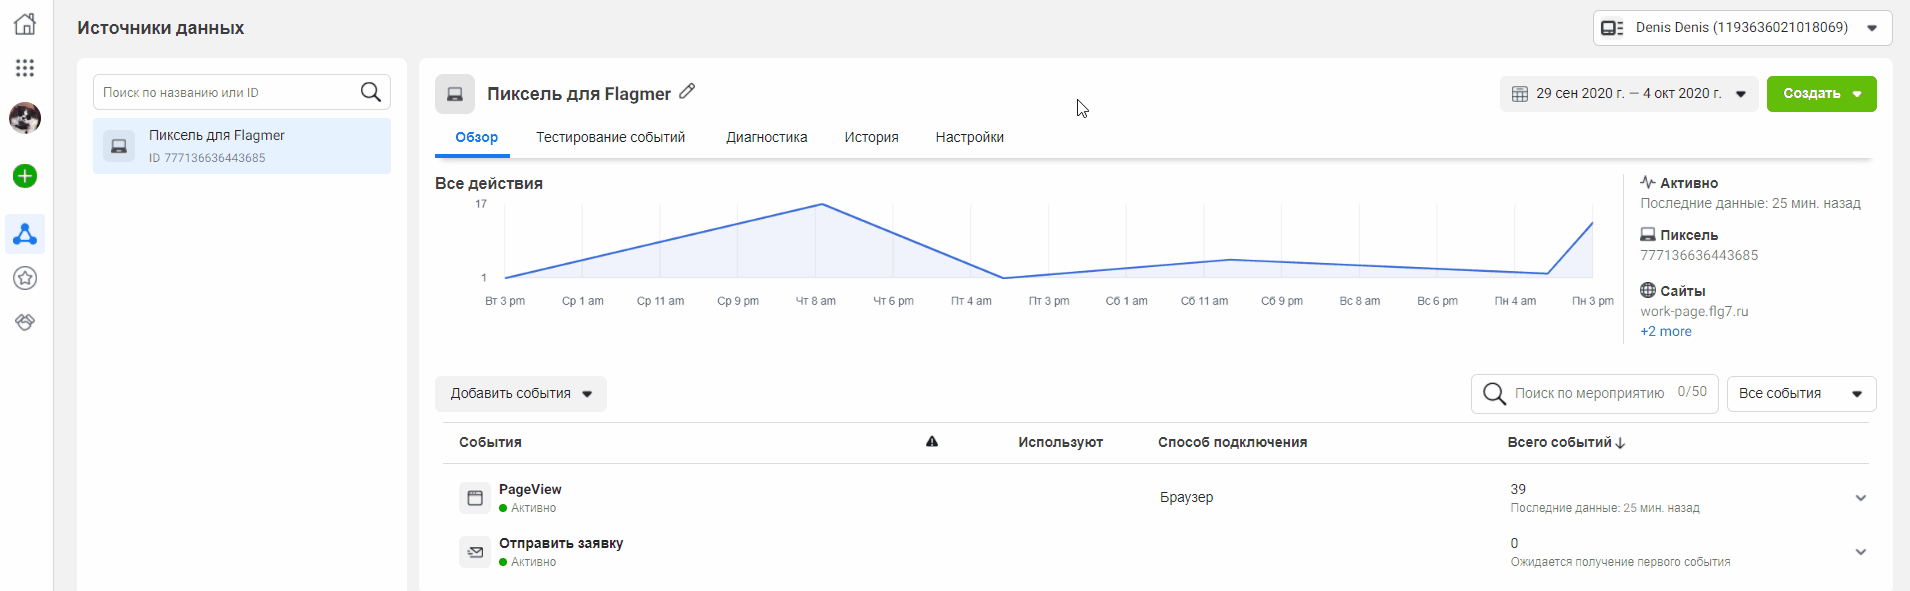Click the home icon in left sidebar
Viewport: 1910px width, 591px height.
[25, 24]
